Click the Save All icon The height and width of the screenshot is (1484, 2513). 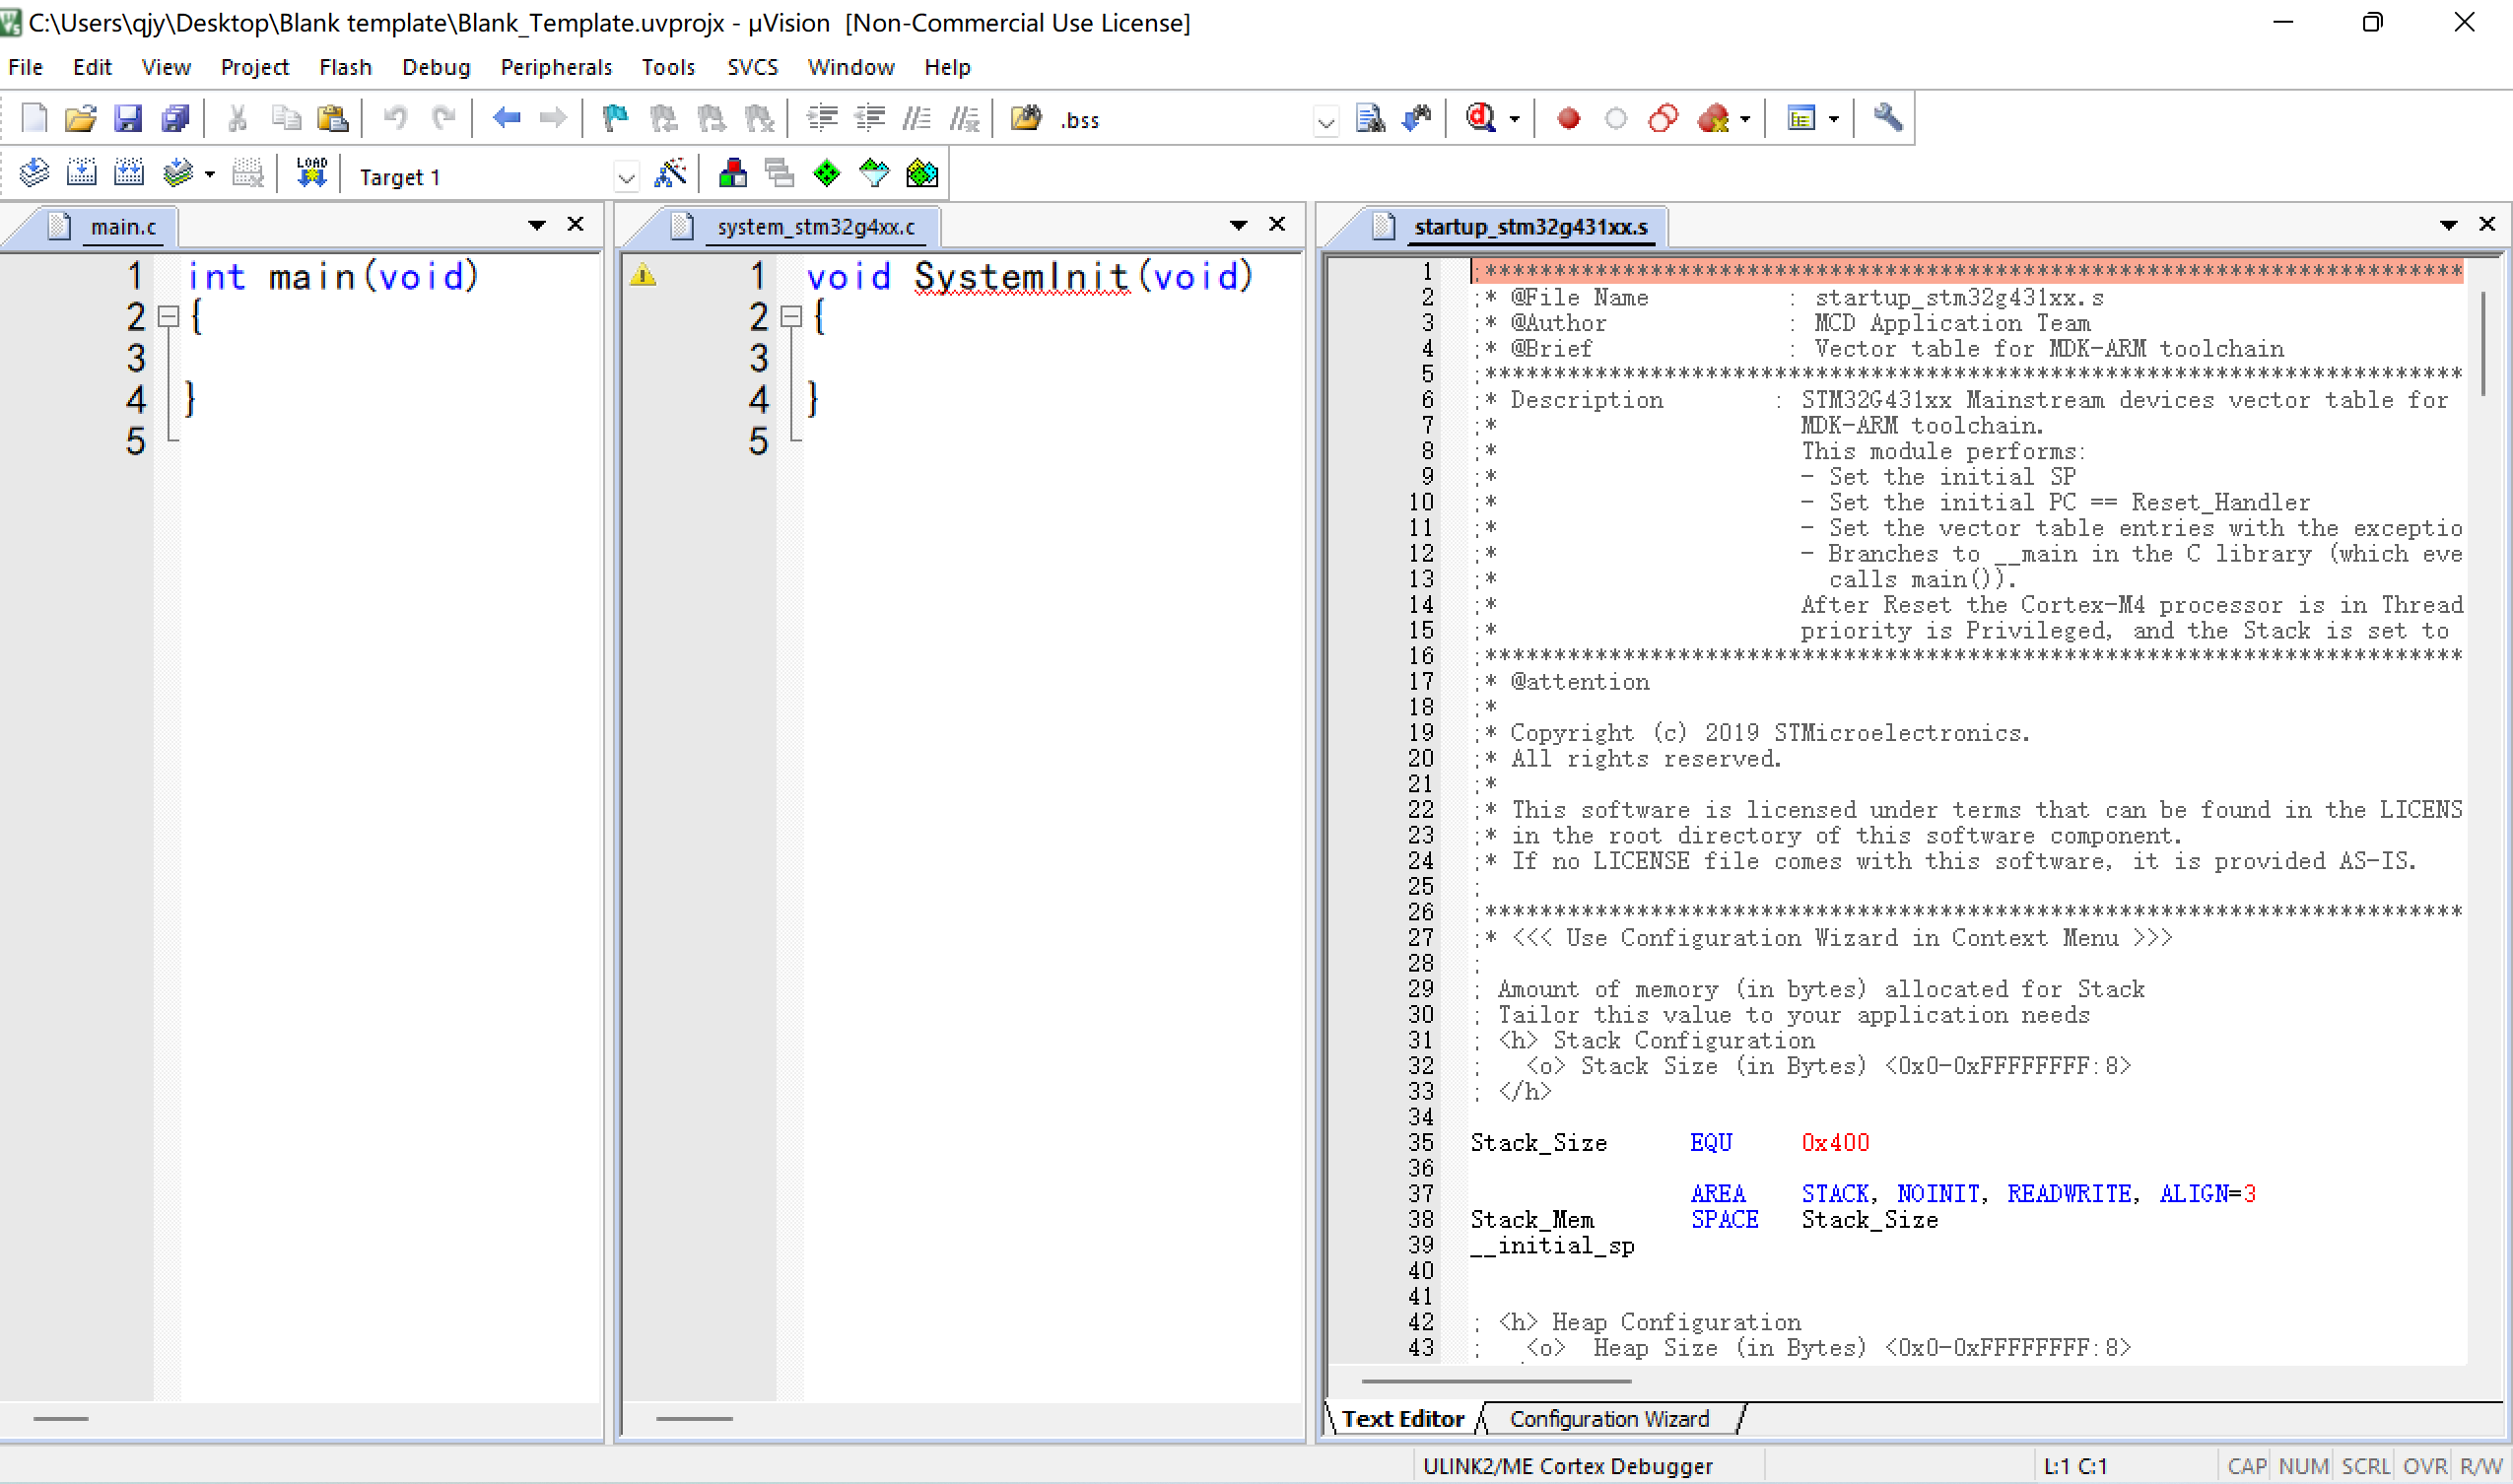(x=176, y=119)
